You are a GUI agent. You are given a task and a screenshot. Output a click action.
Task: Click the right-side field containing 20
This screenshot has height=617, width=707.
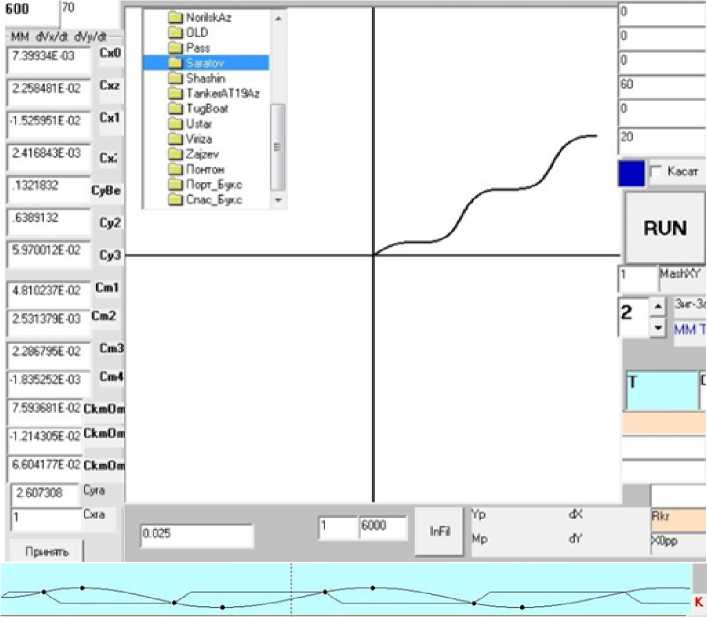point(662,140)
